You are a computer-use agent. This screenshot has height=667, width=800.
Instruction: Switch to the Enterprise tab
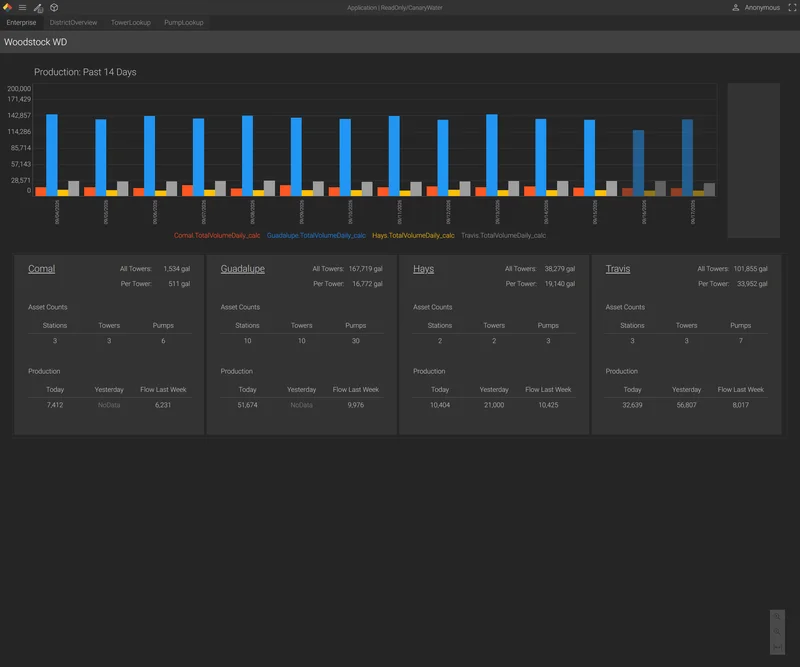pos(21,22)
